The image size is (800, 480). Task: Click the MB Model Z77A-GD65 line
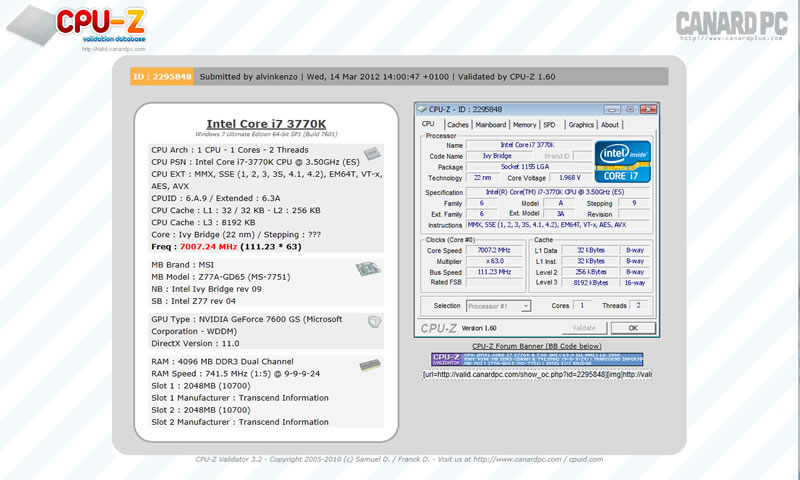tap(221, 276)
